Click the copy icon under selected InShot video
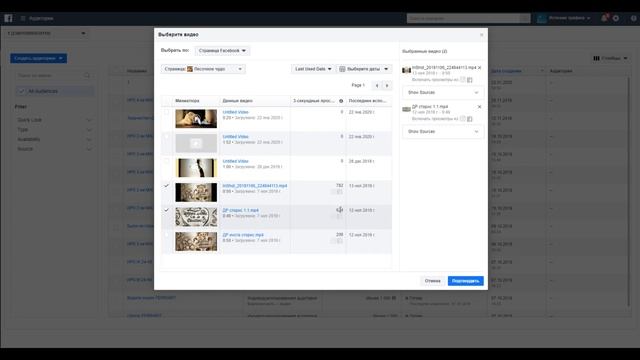640x360 pixels. coord(470,80)
